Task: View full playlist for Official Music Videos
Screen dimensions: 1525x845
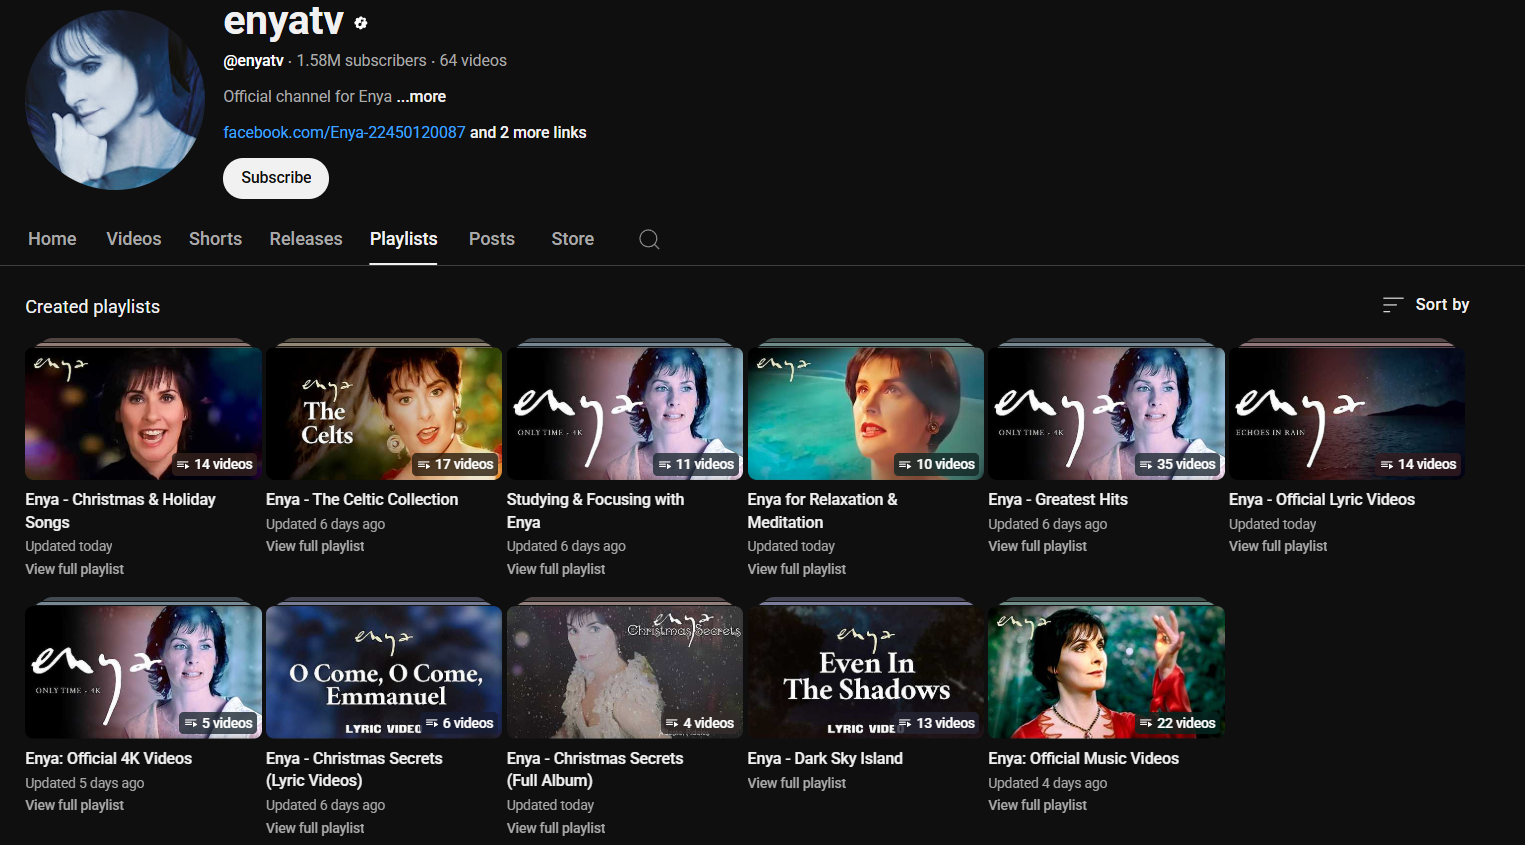Action: click(1037, 805)
